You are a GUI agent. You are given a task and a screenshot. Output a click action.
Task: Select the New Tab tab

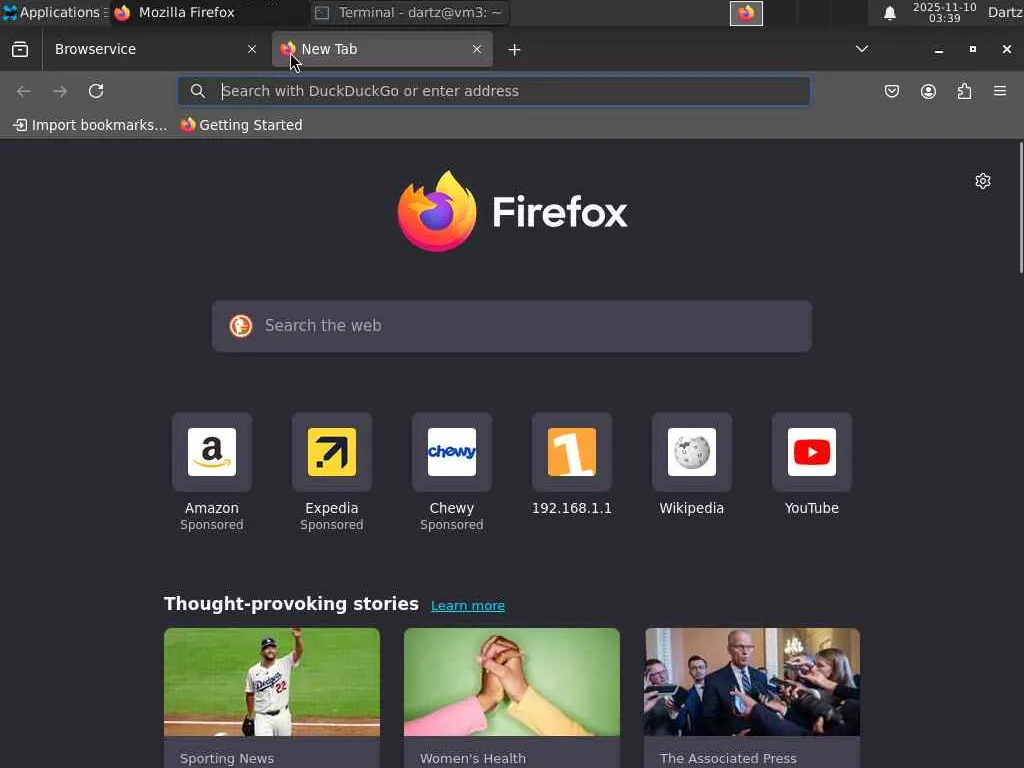tap(382, 49)
